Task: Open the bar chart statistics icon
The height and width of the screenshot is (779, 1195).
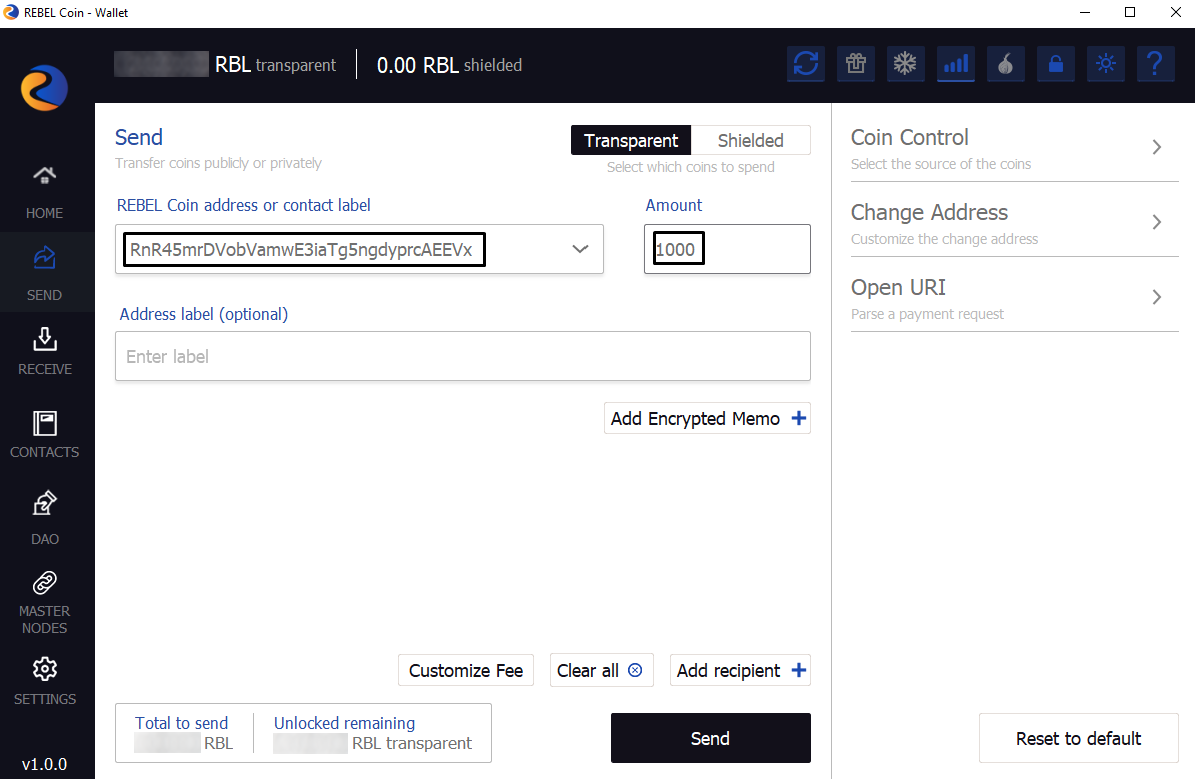Action: pos(956,63)
